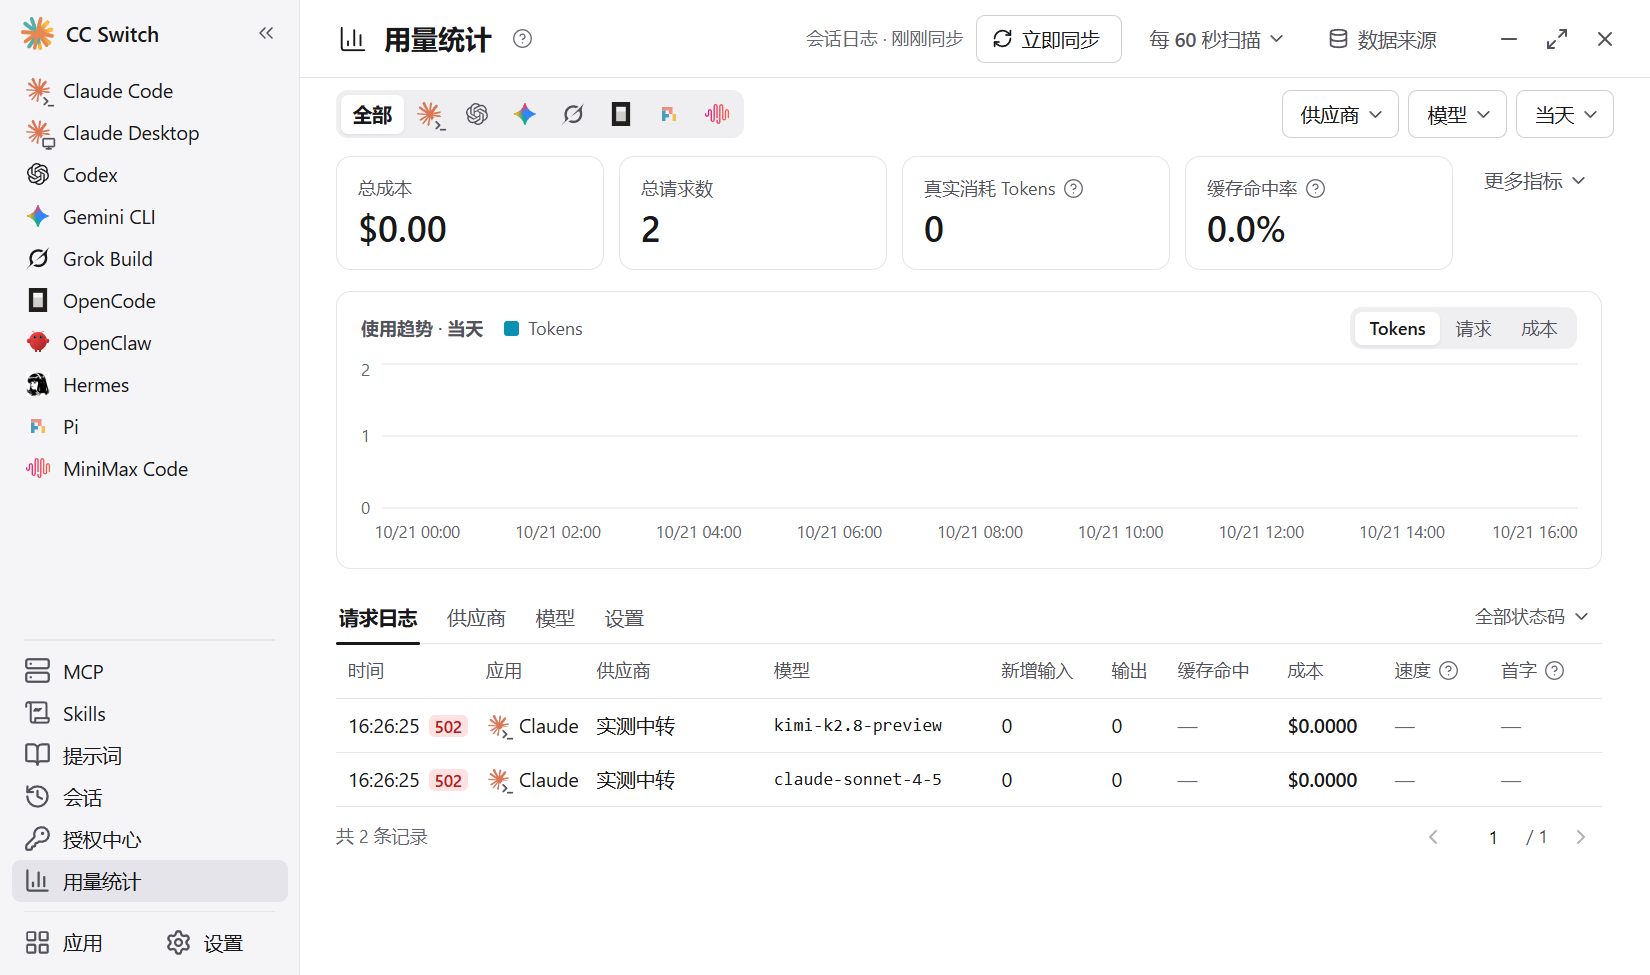This screenshot has width=1650, height=975.
Task: Switch chart to 成本 view
Action: (x=1539, y=329)
